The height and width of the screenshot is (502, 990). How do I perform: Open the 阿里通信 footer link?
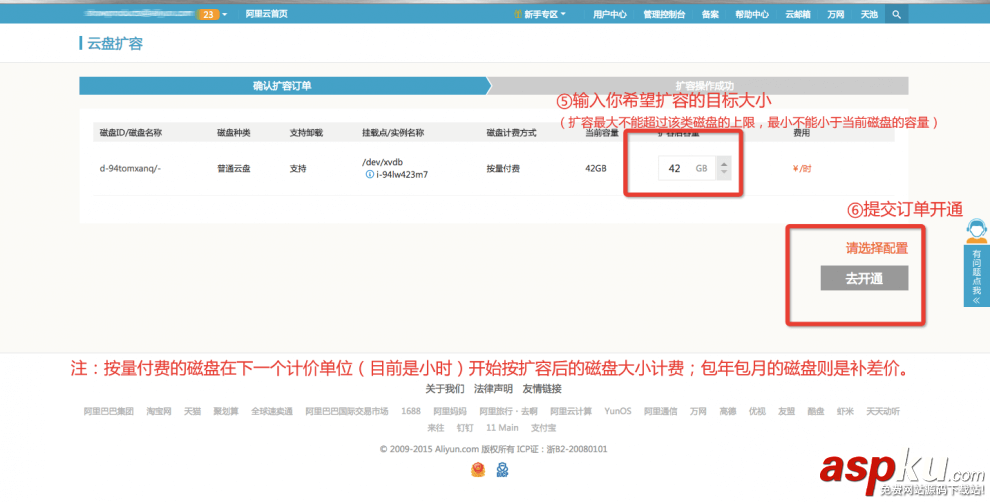tap(660, 411)
